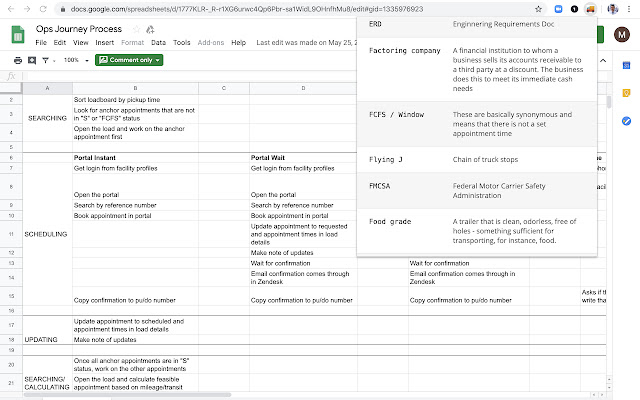Open the Google Calendar side panel

click(x=626, y=65)
